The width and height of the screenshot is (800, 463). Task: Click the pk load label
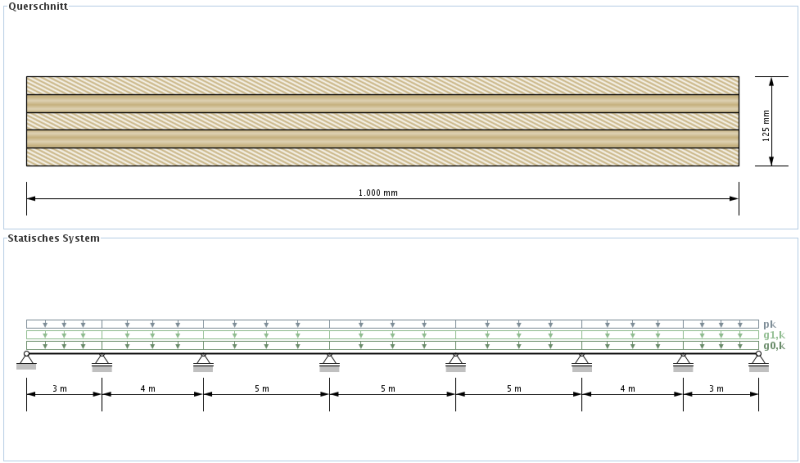tap(768, 324)
